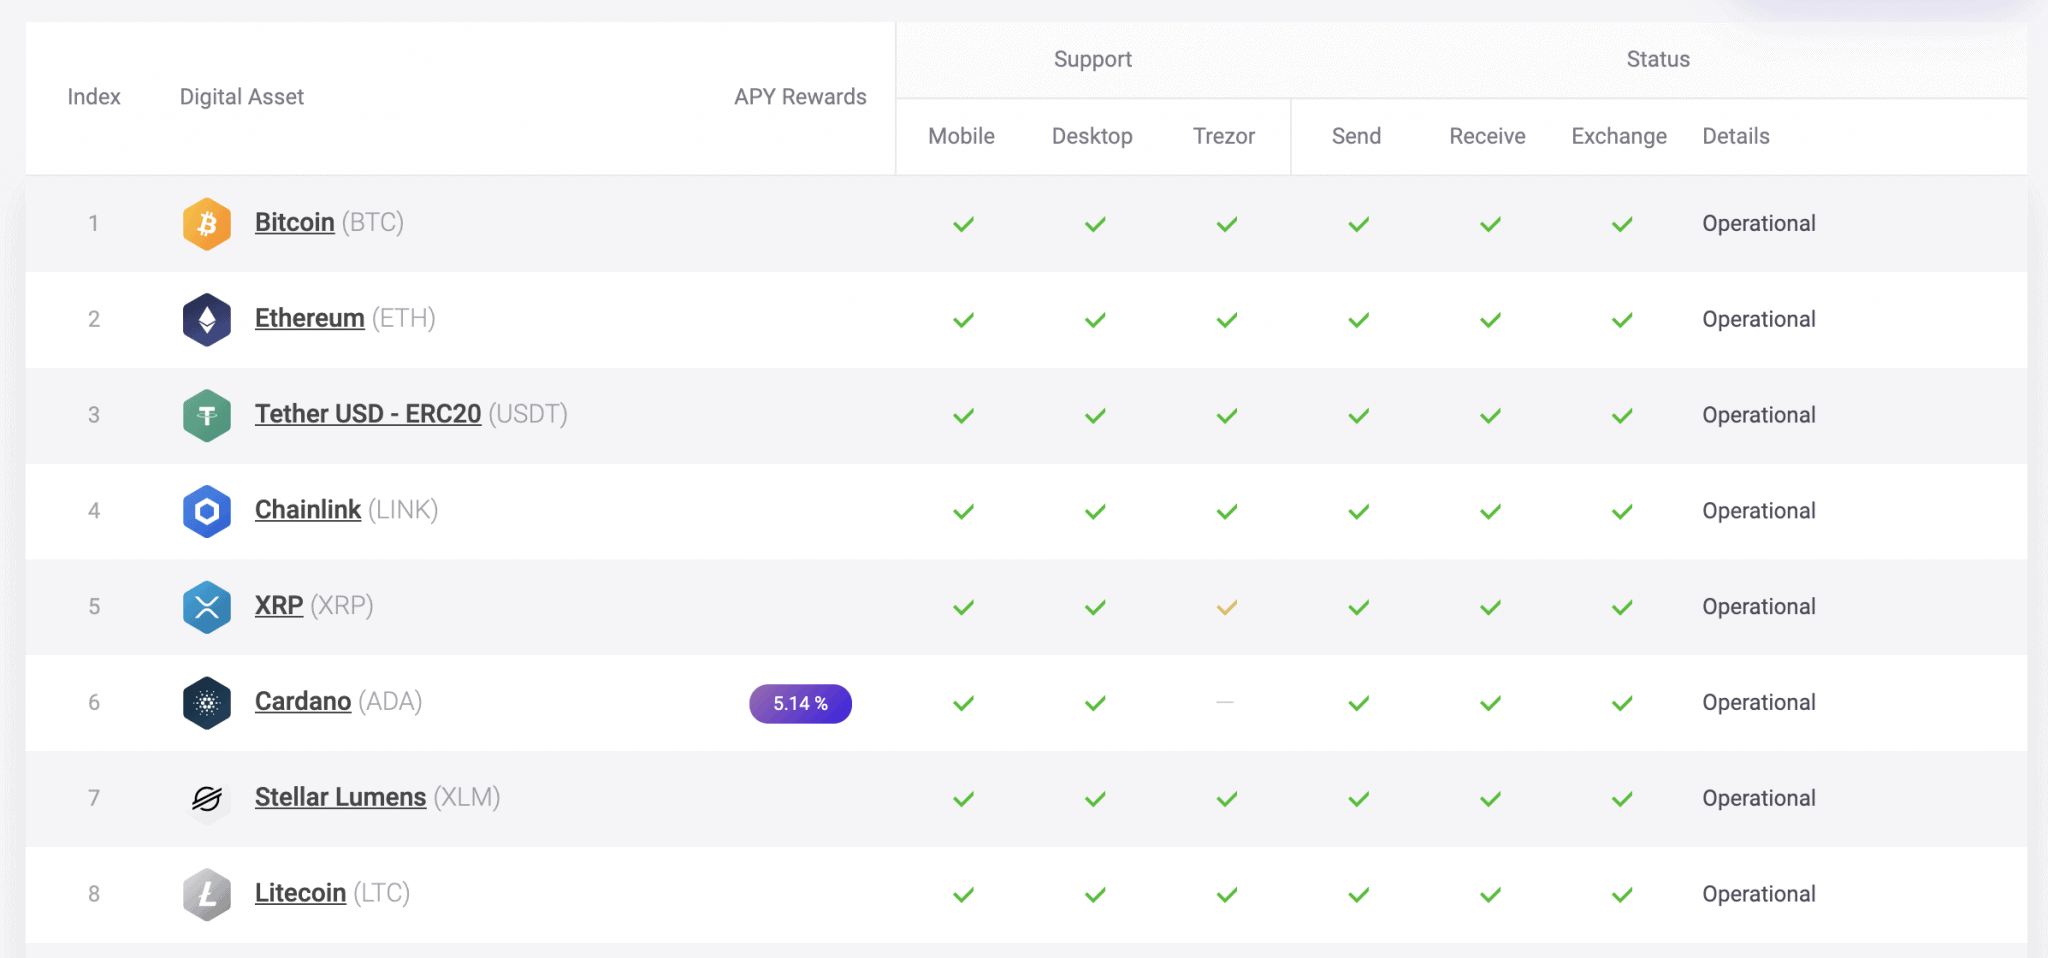2048x958 pixels.
Task: Click the Cardano 5.14 % APY badge
Action: coord(800,703)
